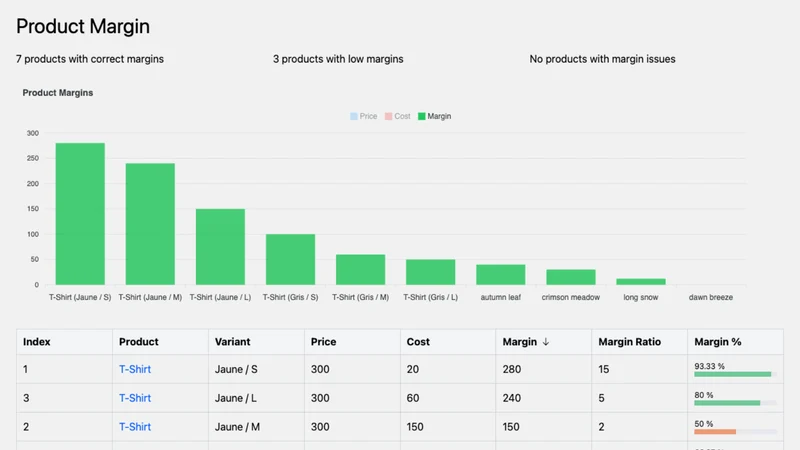The image size is (800, 450).
Task: Click '7 products with correct margins' summary
Action: [90, 59]
